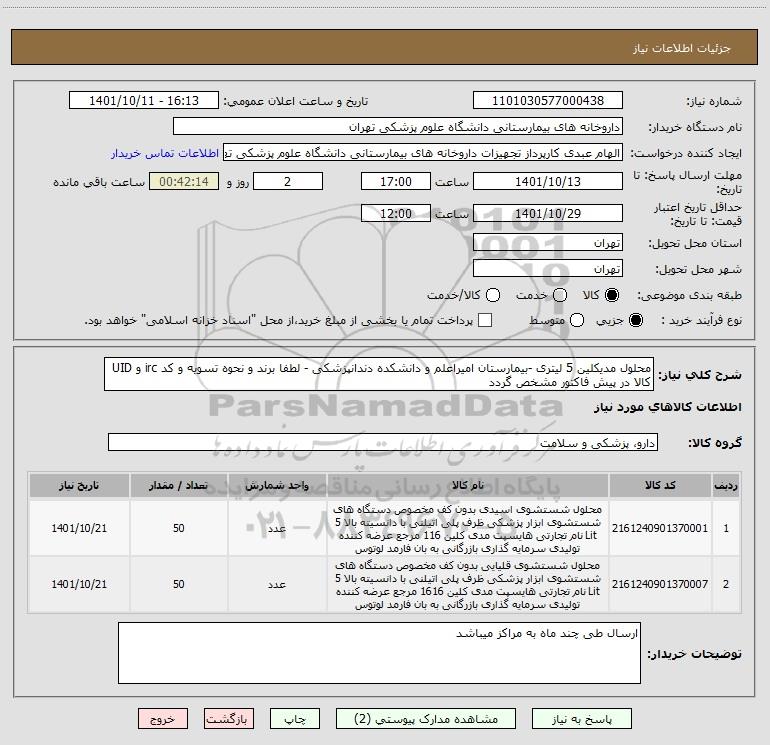Click the remaining days field showing 2
The image size is (770, 745).
(288, 182)
